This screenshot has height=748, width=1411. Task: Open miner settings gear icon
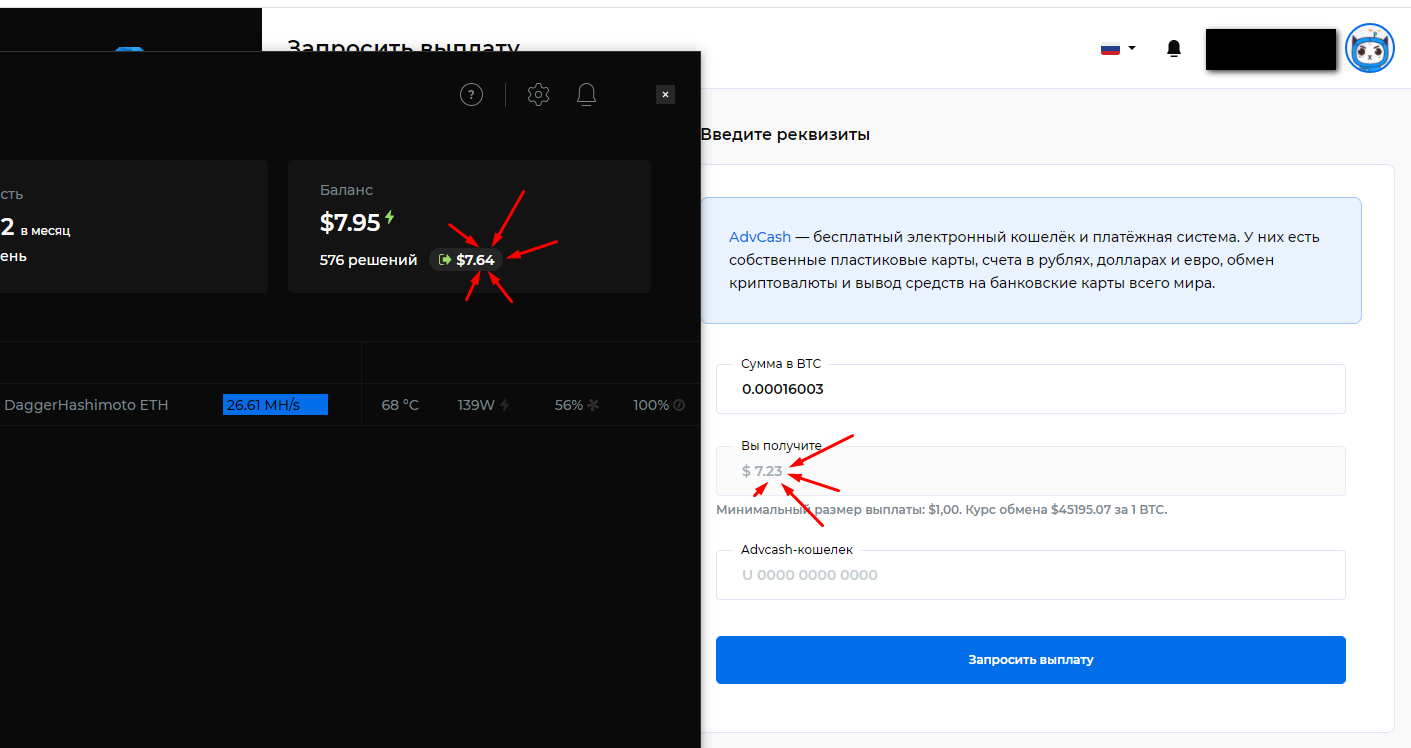click(538, 94)
